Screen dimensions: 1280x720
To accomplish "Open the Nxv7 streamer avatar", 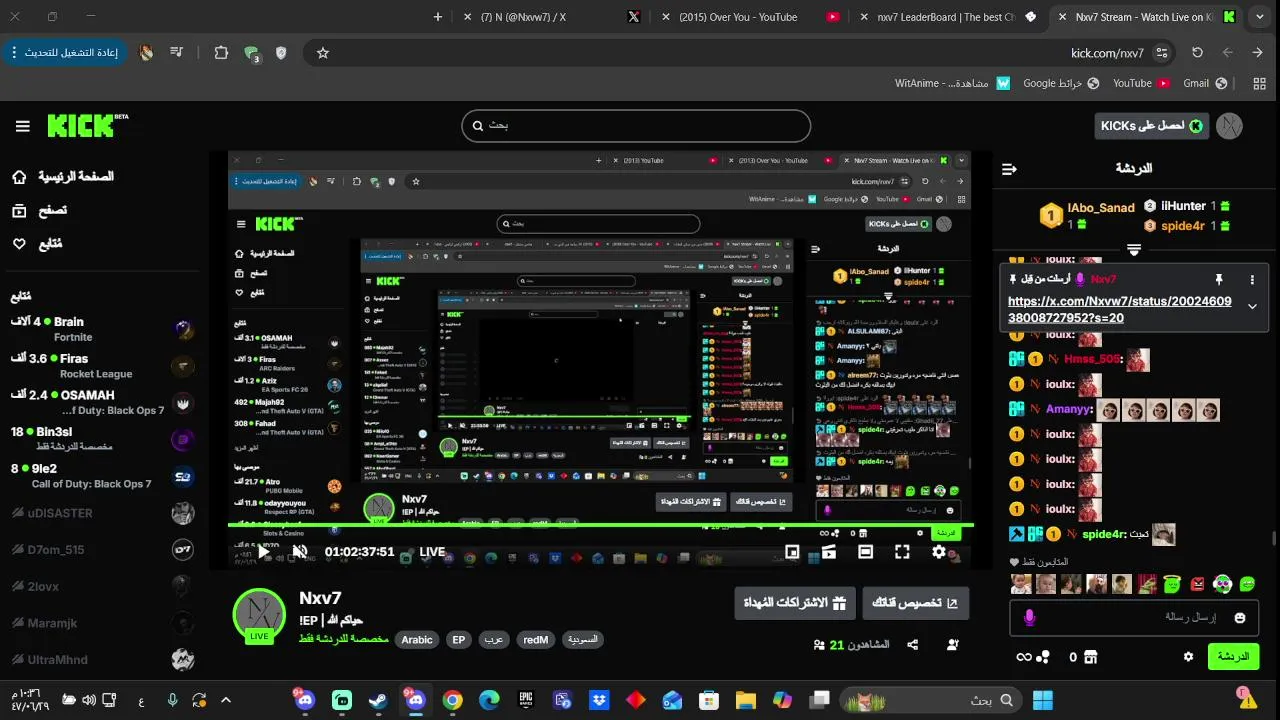I will coord(259,615).
